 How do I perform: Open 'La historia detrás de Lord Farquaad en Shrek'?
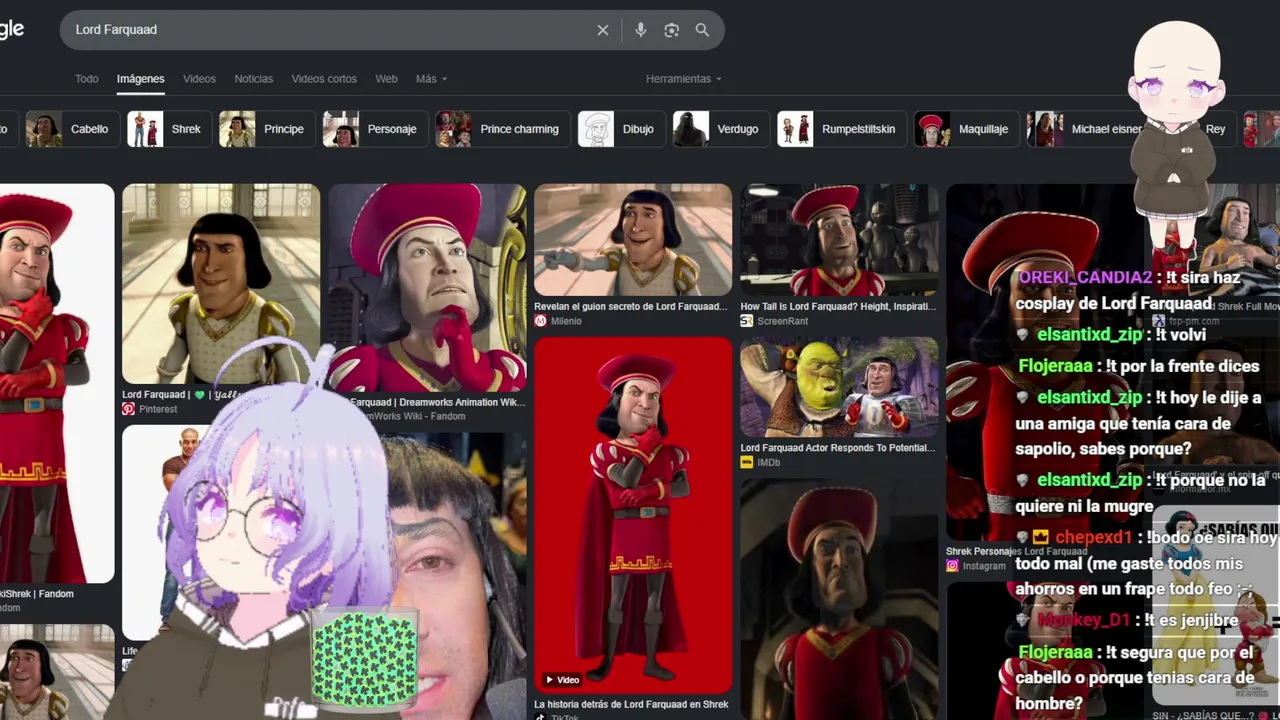click(x=631, y=704)
